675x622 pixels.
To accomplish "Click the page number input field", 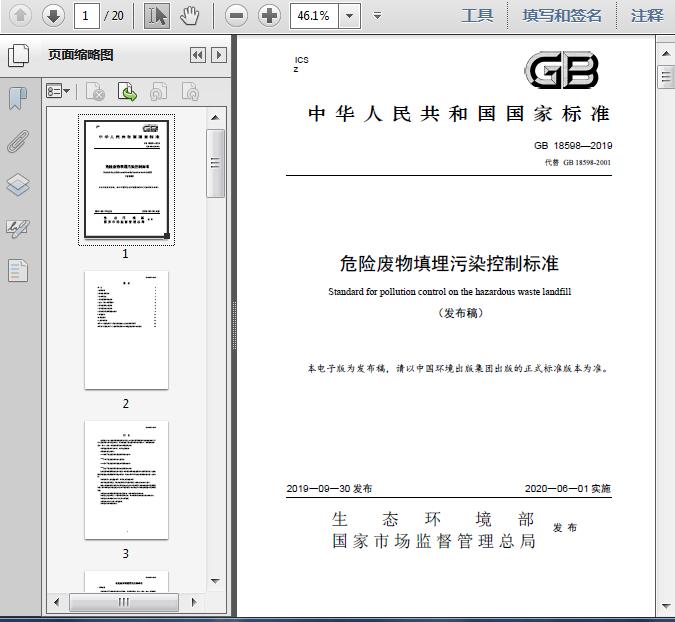I will pyautogui.click(x=87, y=16).
